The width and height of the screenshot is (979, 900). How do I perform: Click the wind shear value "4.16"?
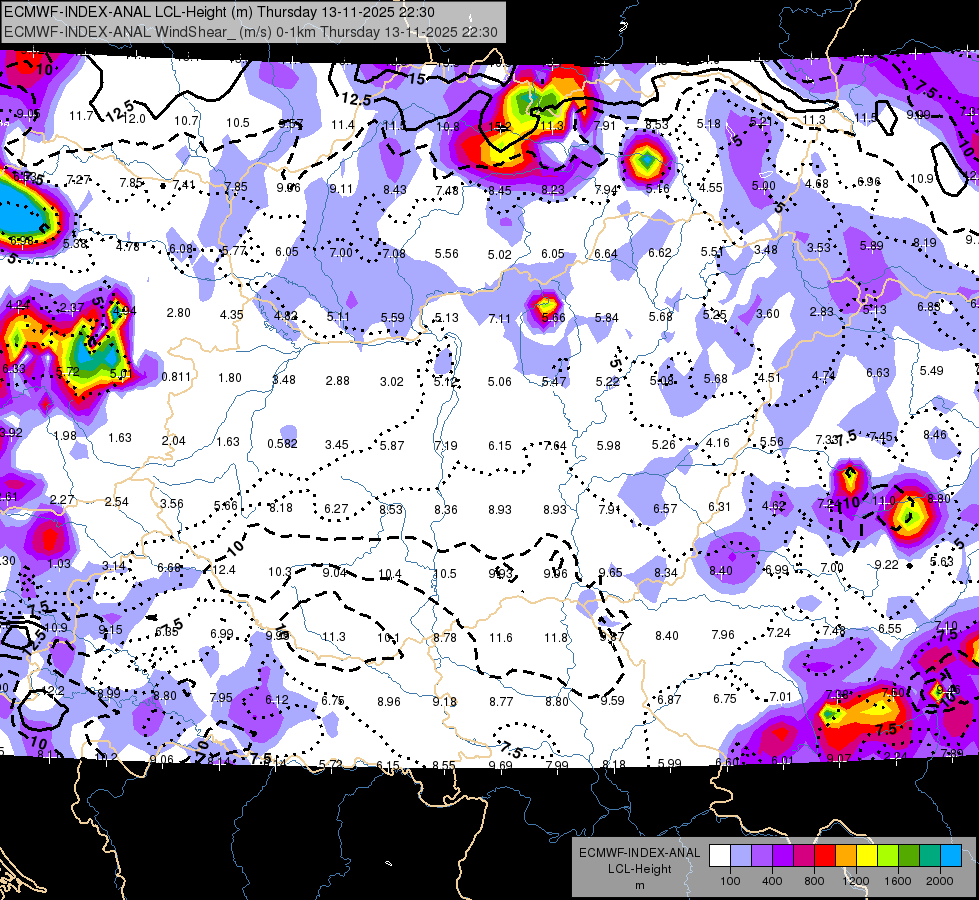tap(717, 442)
